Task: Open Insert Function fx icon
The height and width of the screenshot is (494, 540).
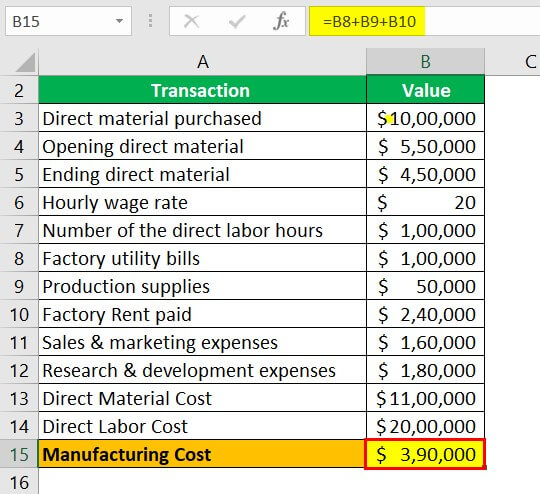Action: (x=281, y=21)
